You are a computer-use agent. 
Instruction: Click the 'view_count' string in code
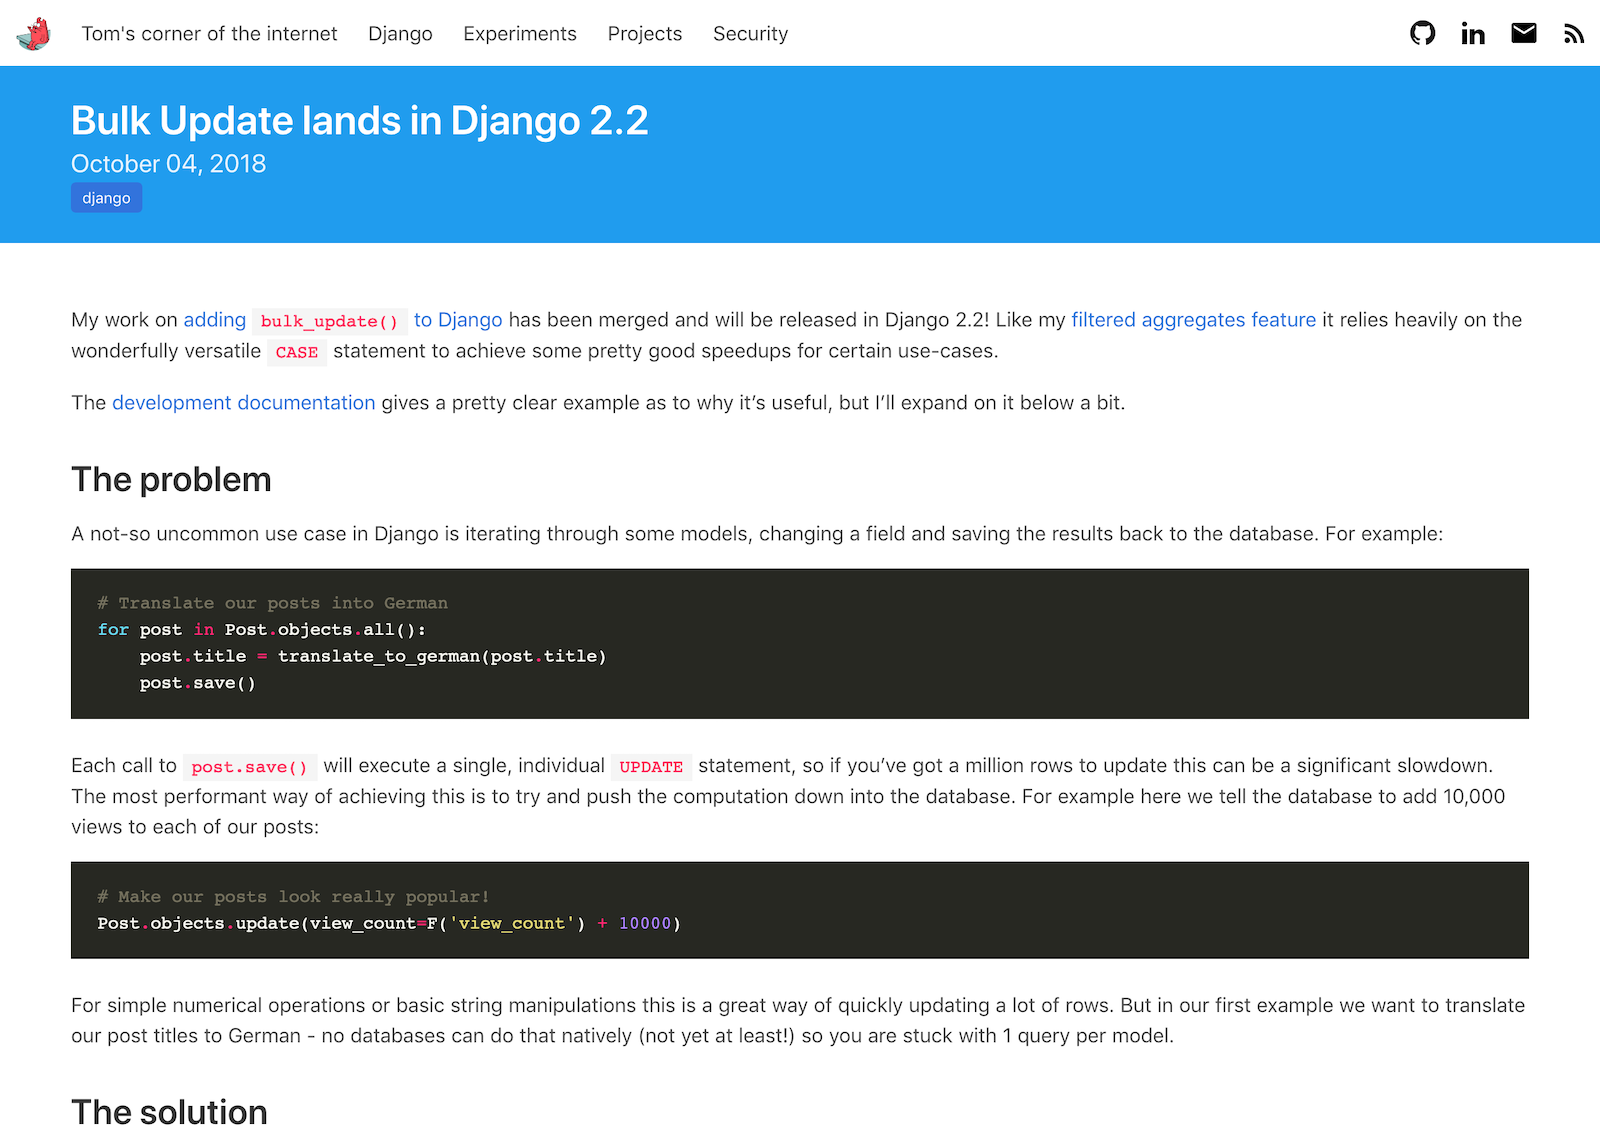point(512,924)
